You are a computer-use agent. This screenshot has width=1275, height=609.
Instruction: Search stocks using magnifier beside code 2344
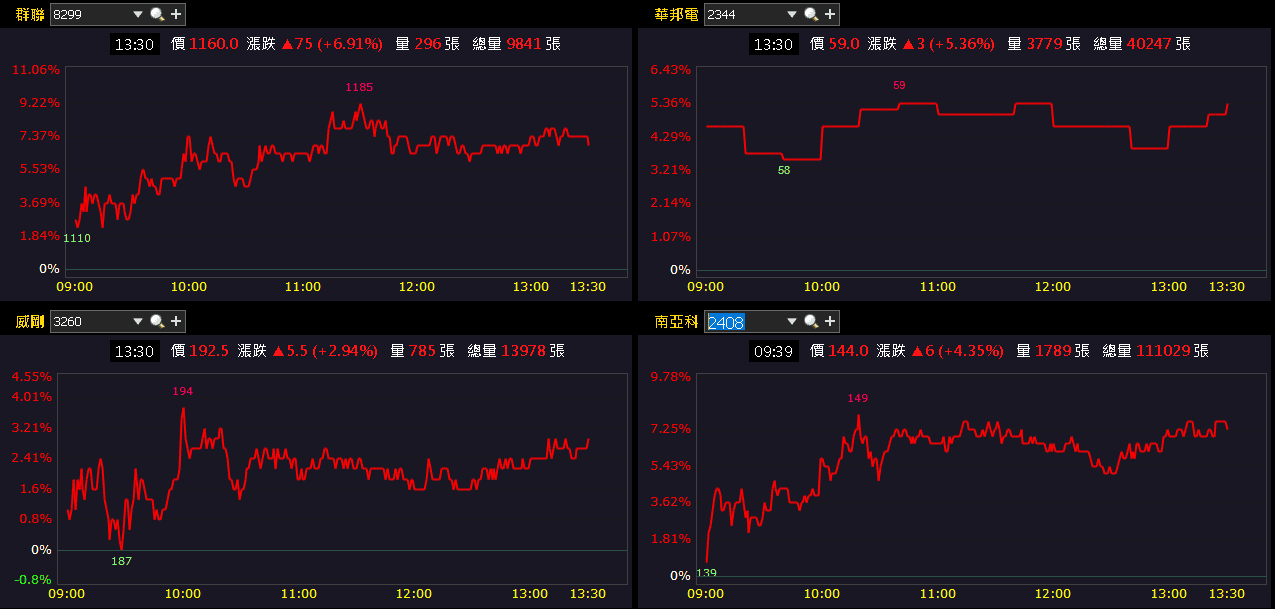pos(811,14)
